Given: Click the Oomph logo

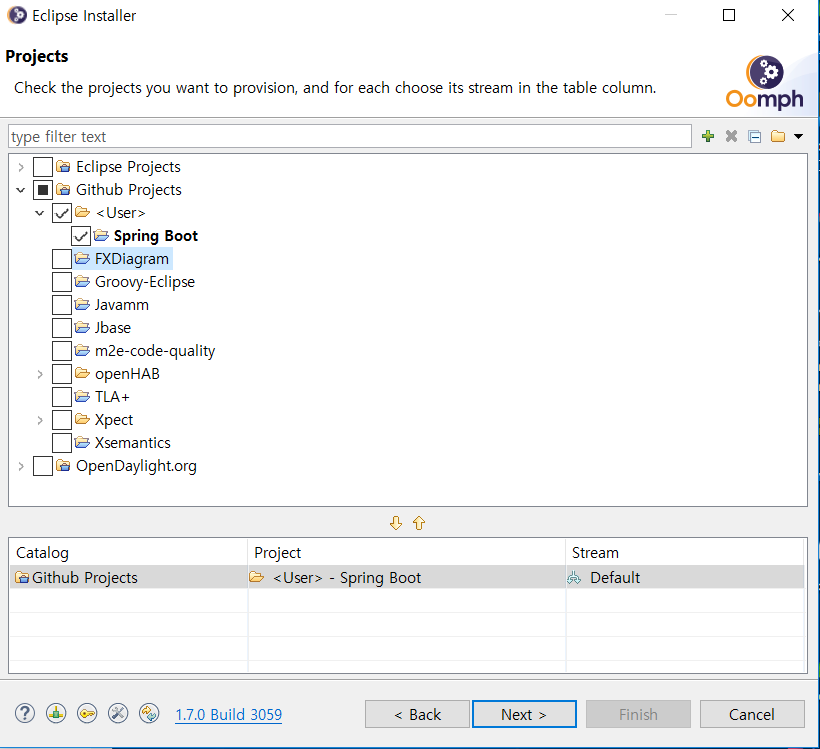Looking at the screenshot, I should (765, 82).
